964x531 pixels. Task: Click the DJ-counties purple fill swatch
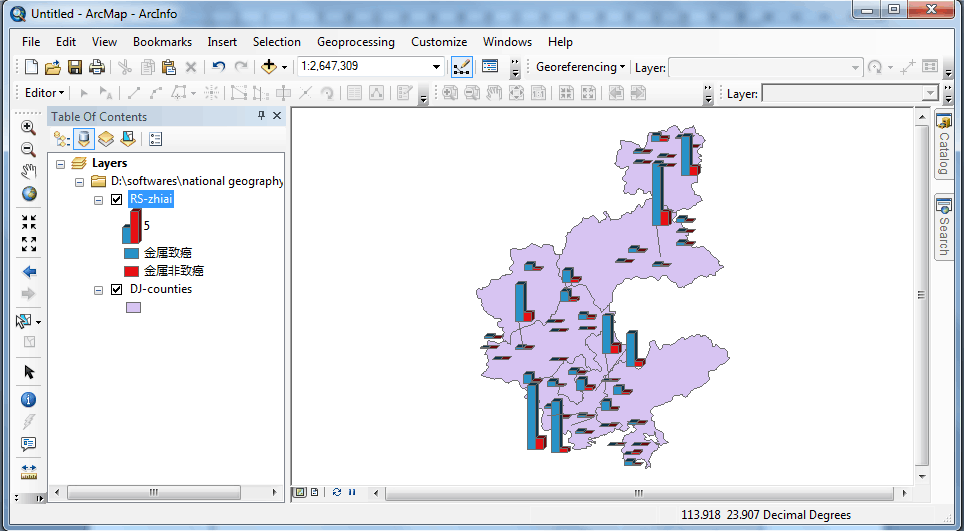point(133,307)
